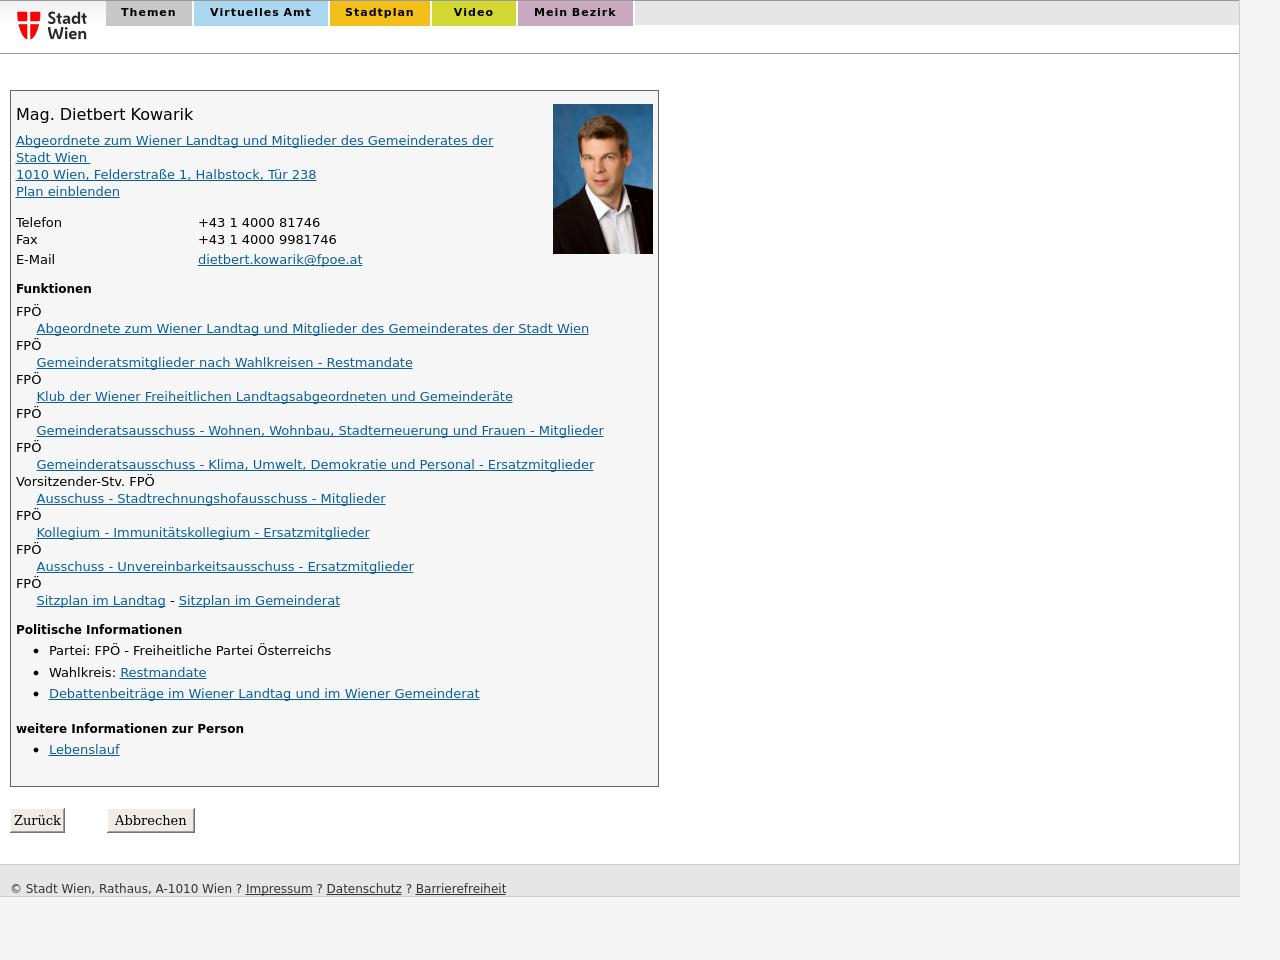The width and height of the screenshot is (1280, 960).
Task: Show map via Plan einblenden
Action: tap(67, 192)
